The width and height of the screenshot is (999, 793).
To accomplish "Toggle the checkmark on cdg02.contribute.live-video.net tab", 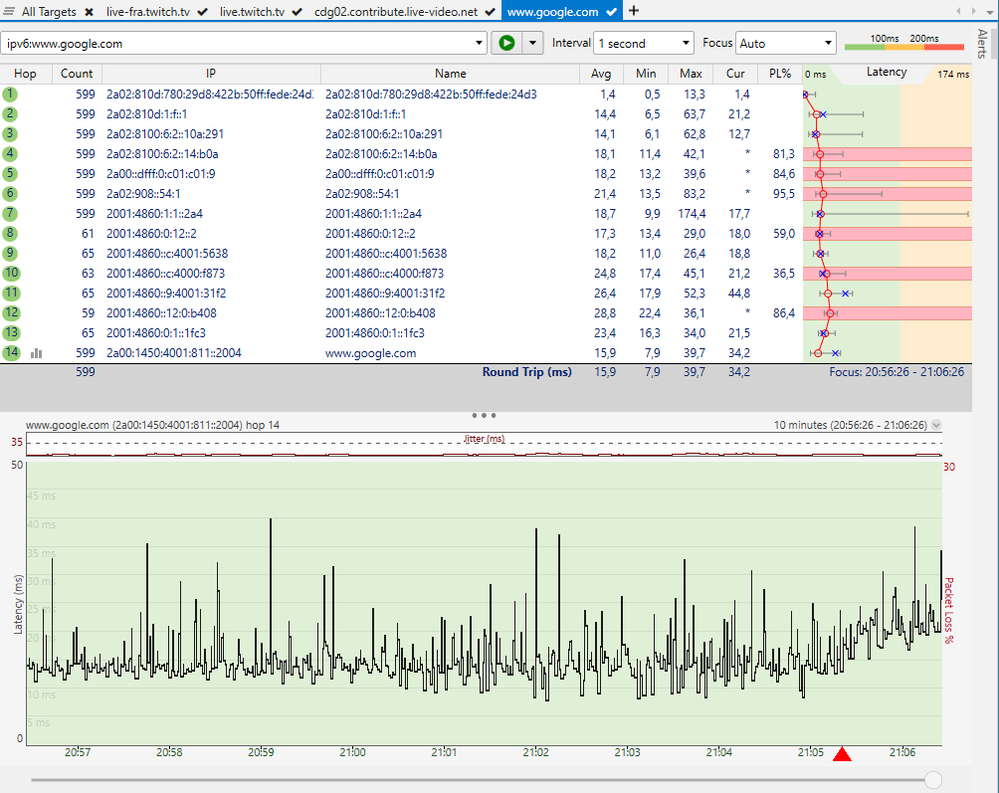I will 489,11.
